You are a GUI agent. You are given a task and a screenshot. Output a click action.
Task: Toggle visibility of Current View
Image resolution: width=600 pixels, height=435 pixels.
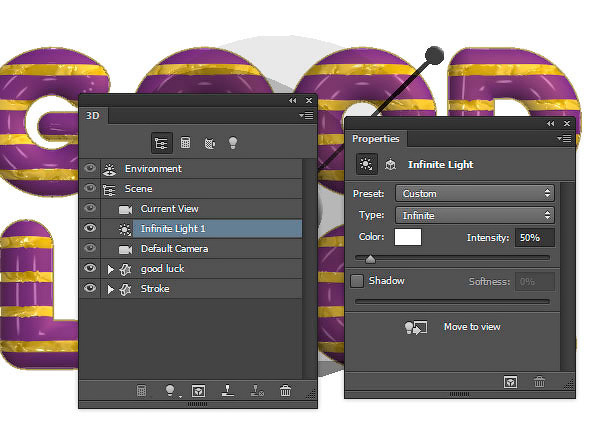click(90, 208)
